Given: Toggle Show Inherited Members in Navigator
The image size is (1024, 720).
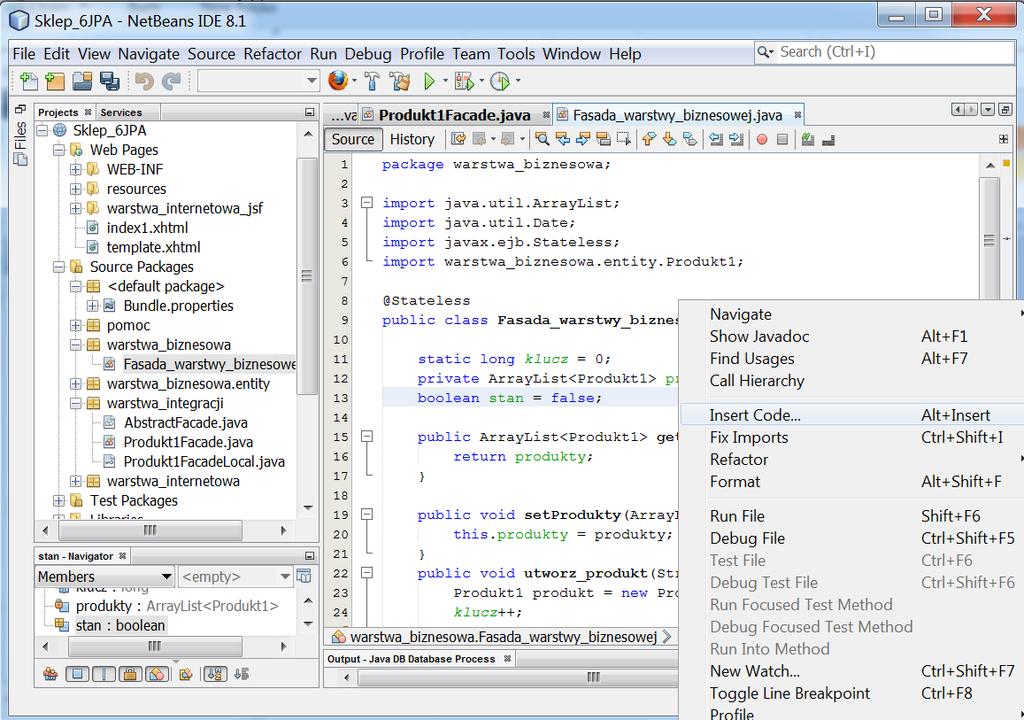Looking at the screenshot, I should (50, 674).
